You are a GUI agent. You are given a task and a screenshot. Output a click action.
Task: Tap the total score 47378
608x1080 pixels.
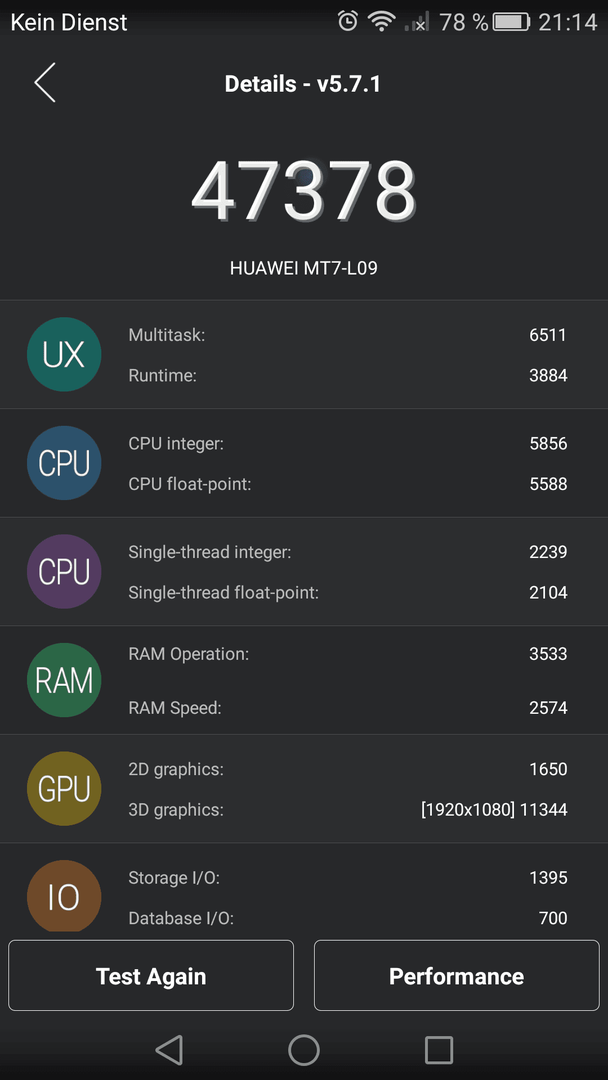304,191
